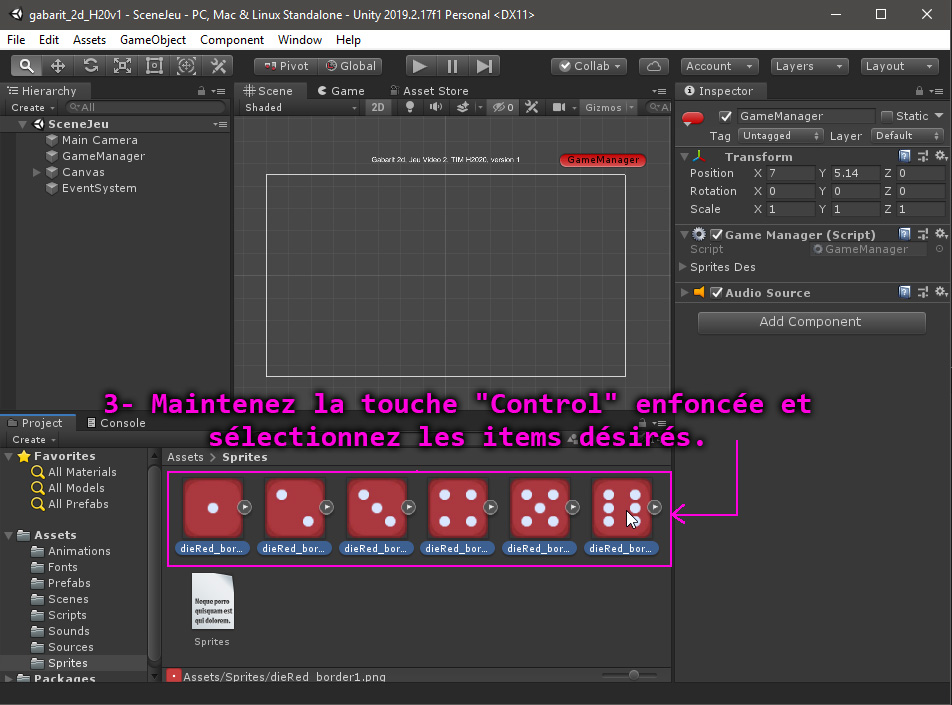Select the Scale tool
The width and height of the screenshot is (952, 705).
point(122,66)
